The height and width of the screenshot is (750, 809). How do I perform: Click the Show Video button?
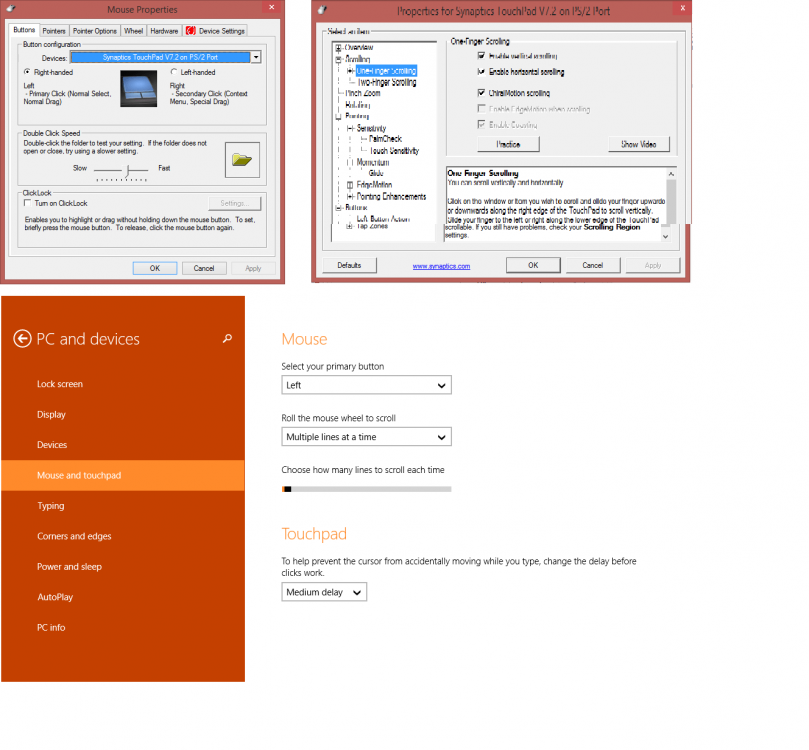tap(638, 144)
